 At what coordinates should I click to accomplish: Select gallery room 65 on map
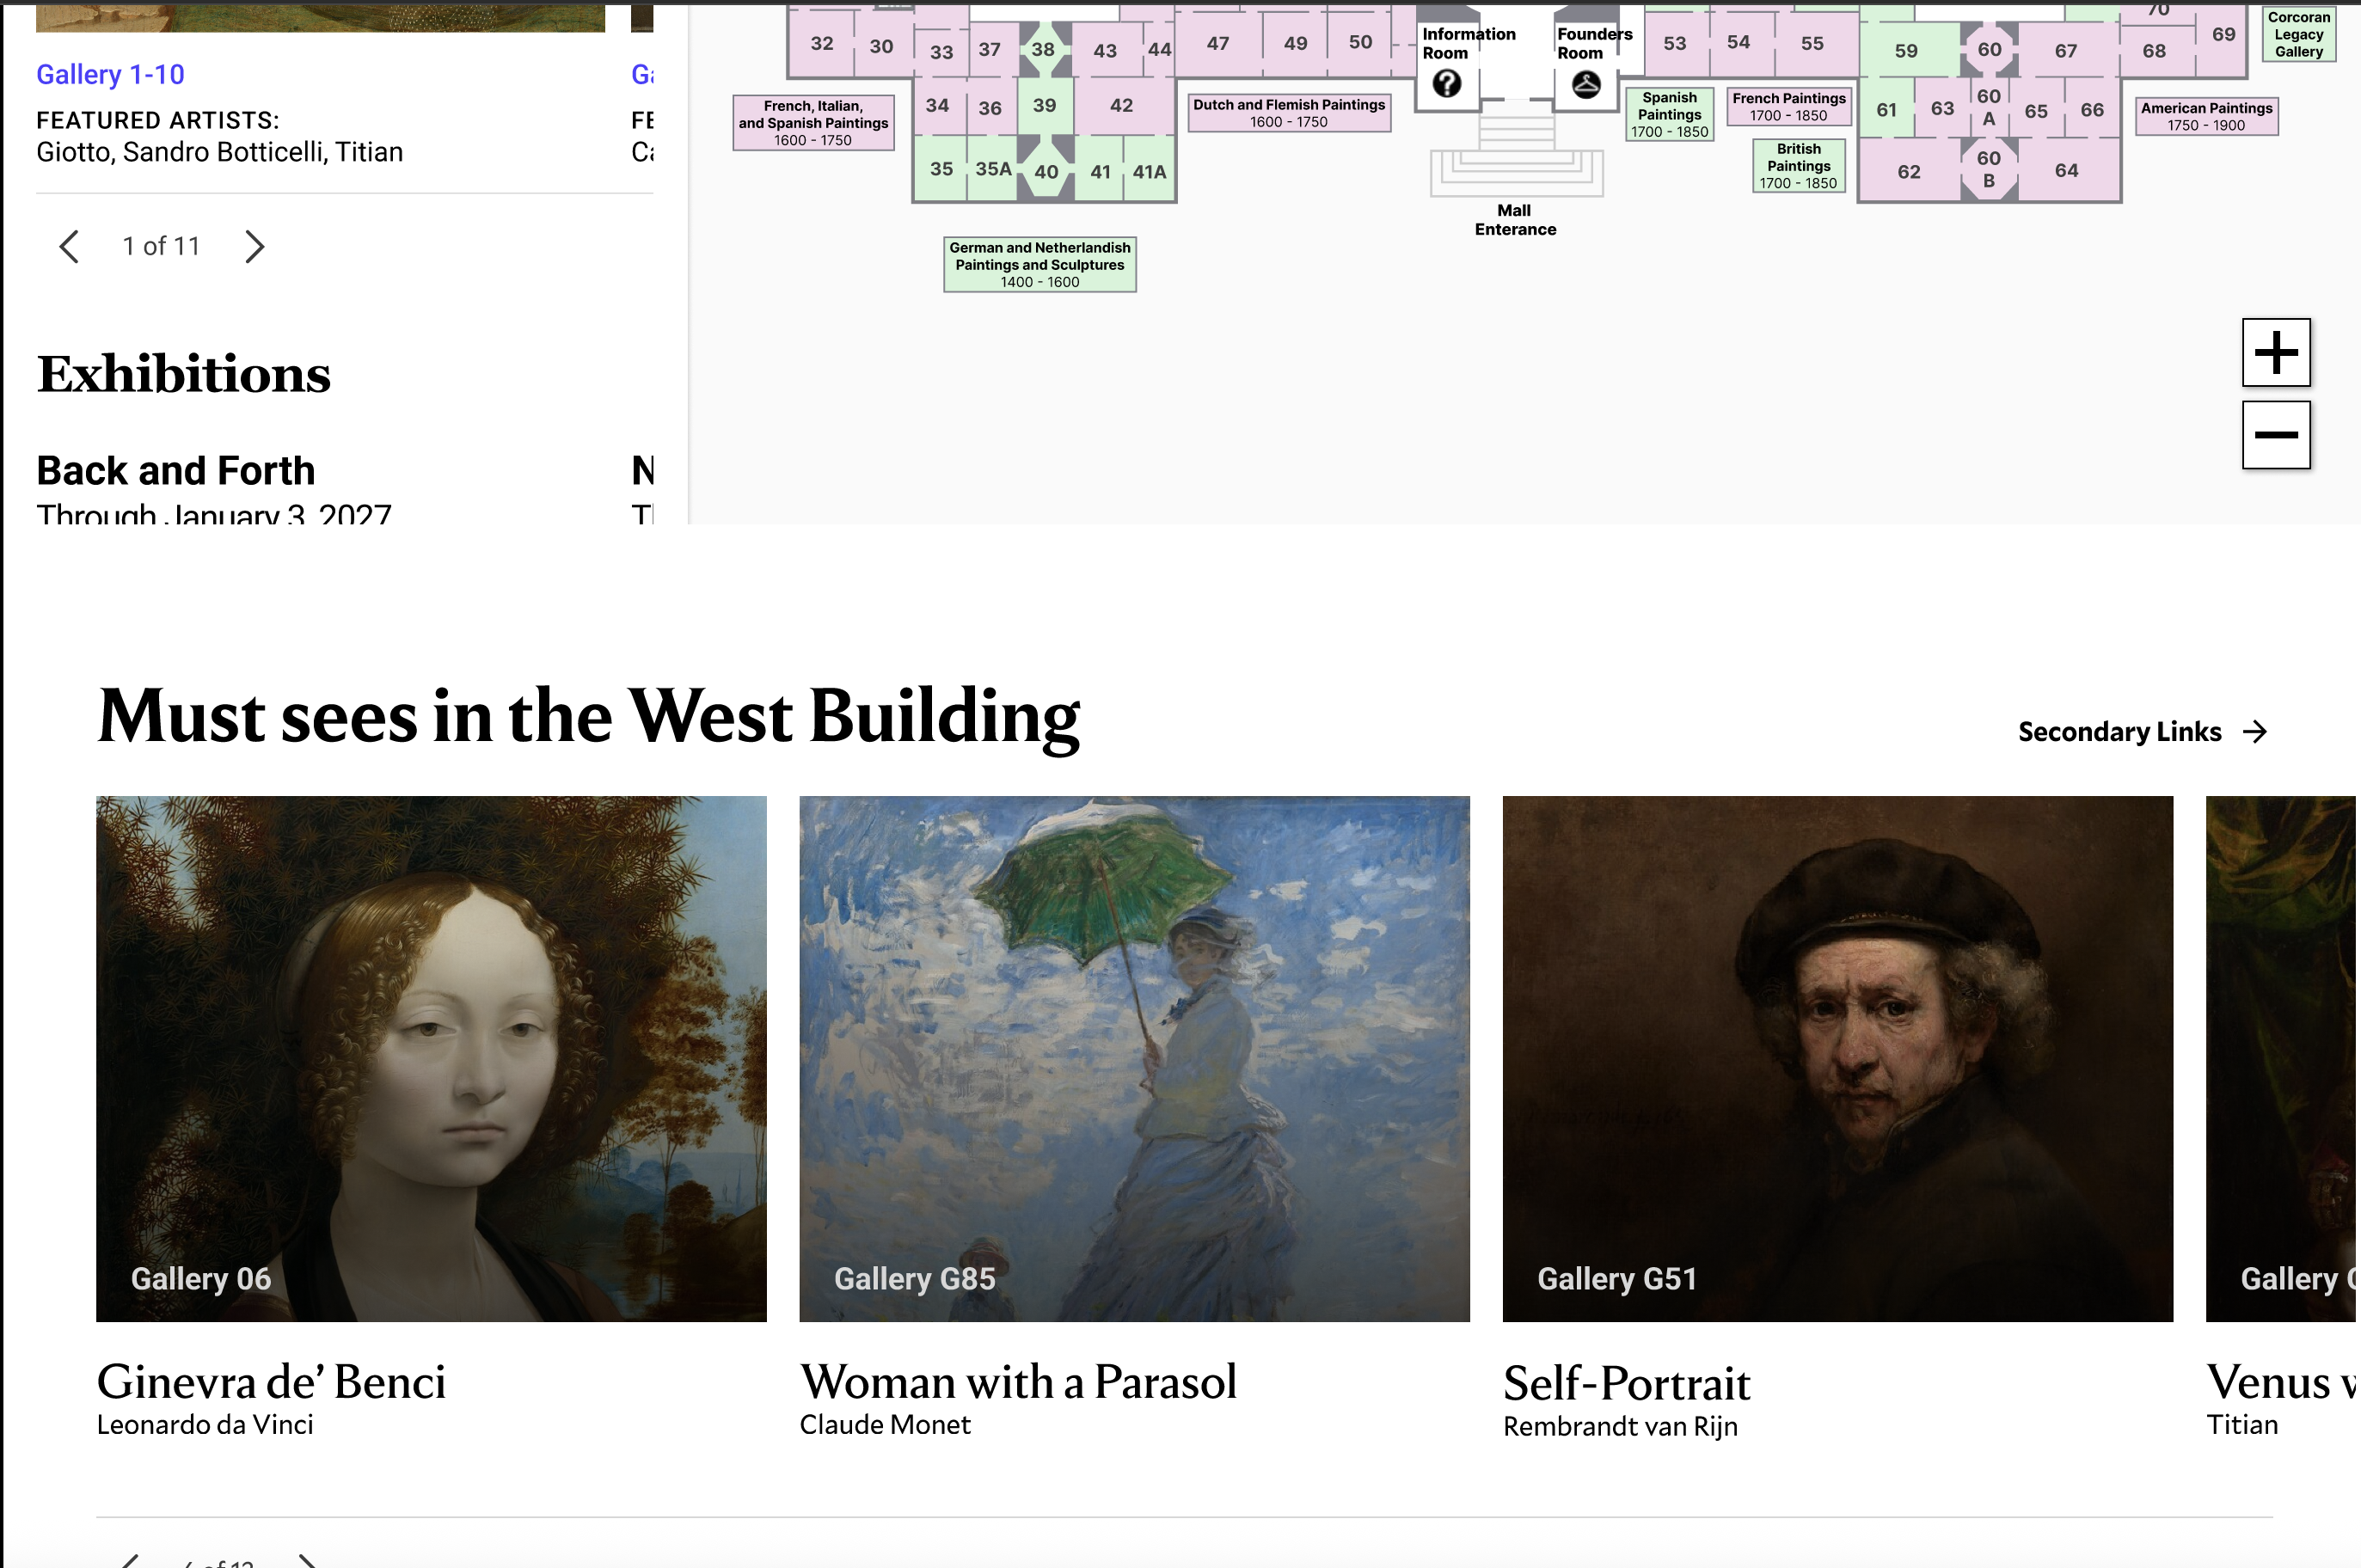2036,110
